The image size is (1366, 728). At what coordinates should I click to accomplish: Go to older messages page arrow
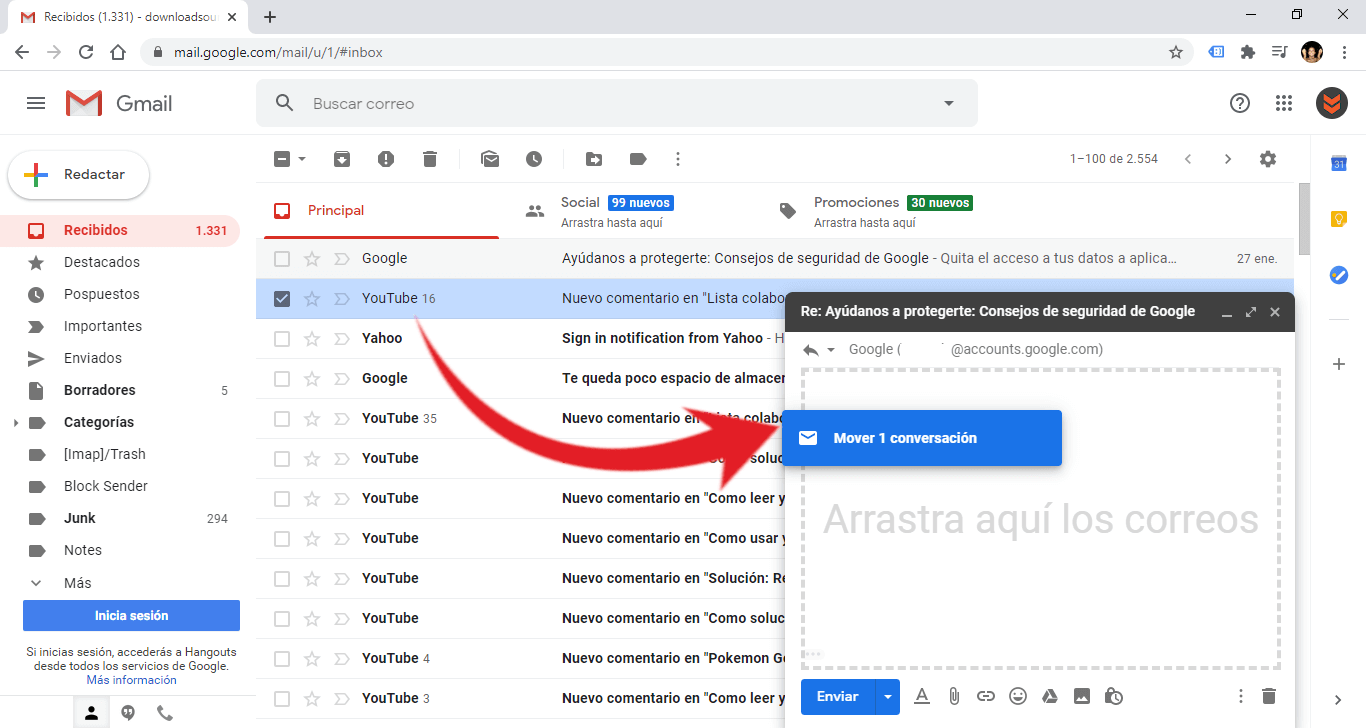click(x=1228, y=159)
